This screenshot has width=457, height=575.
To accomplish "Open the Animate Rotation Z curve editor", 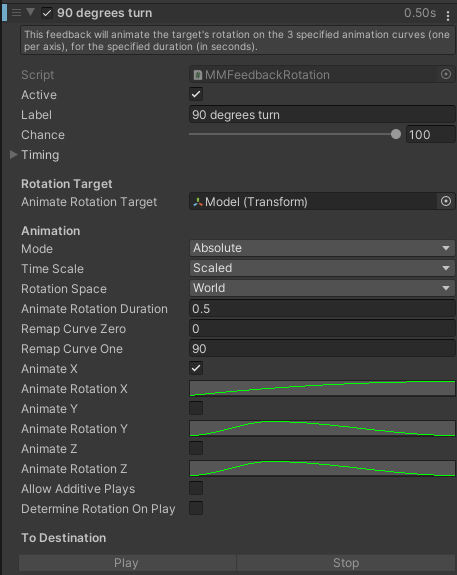I will tap(322, 468).
